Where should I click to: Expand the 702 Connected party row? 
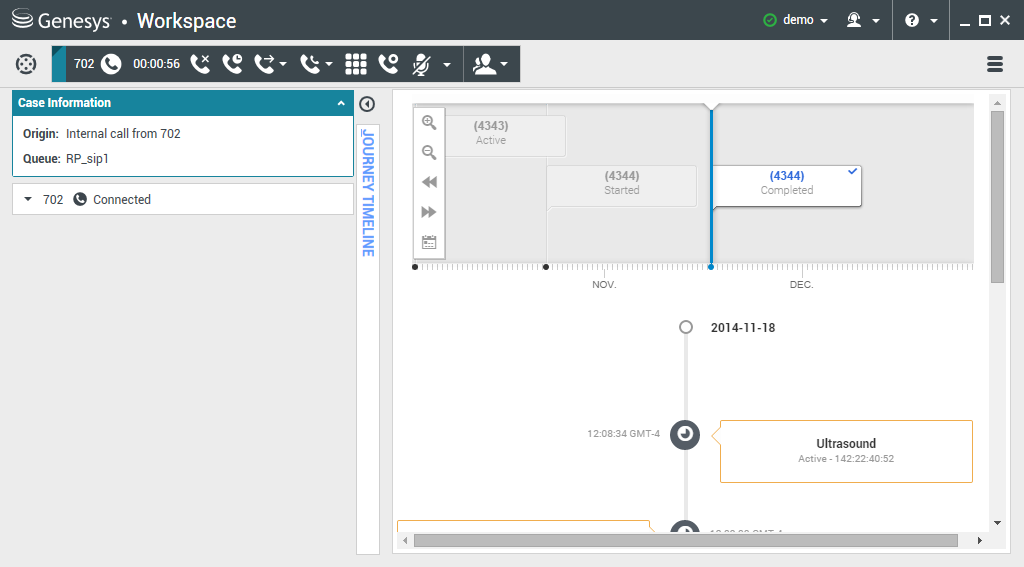pyautogui.click(x=28, y=200)
